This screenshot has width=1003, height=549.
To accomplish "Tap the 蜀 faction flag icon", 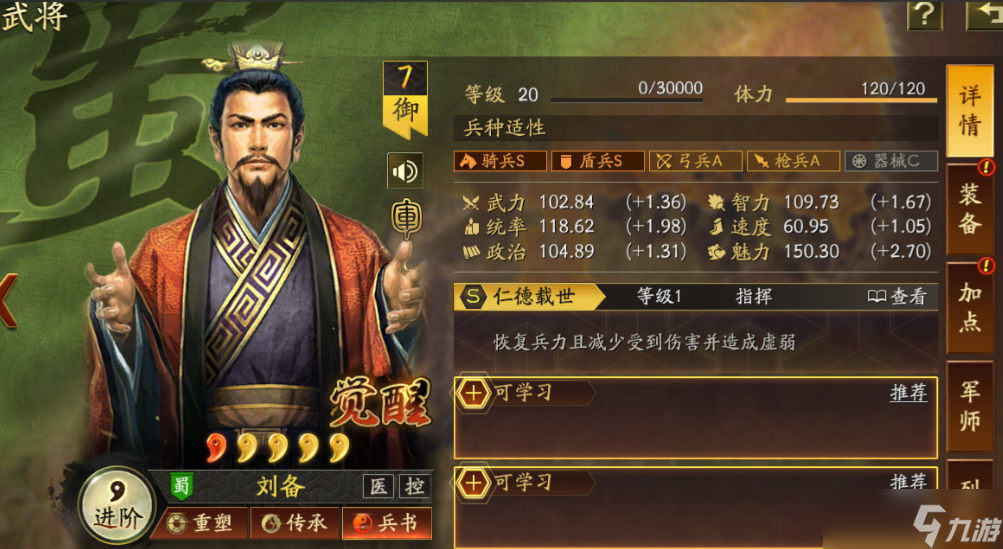I will coord(182,486).
